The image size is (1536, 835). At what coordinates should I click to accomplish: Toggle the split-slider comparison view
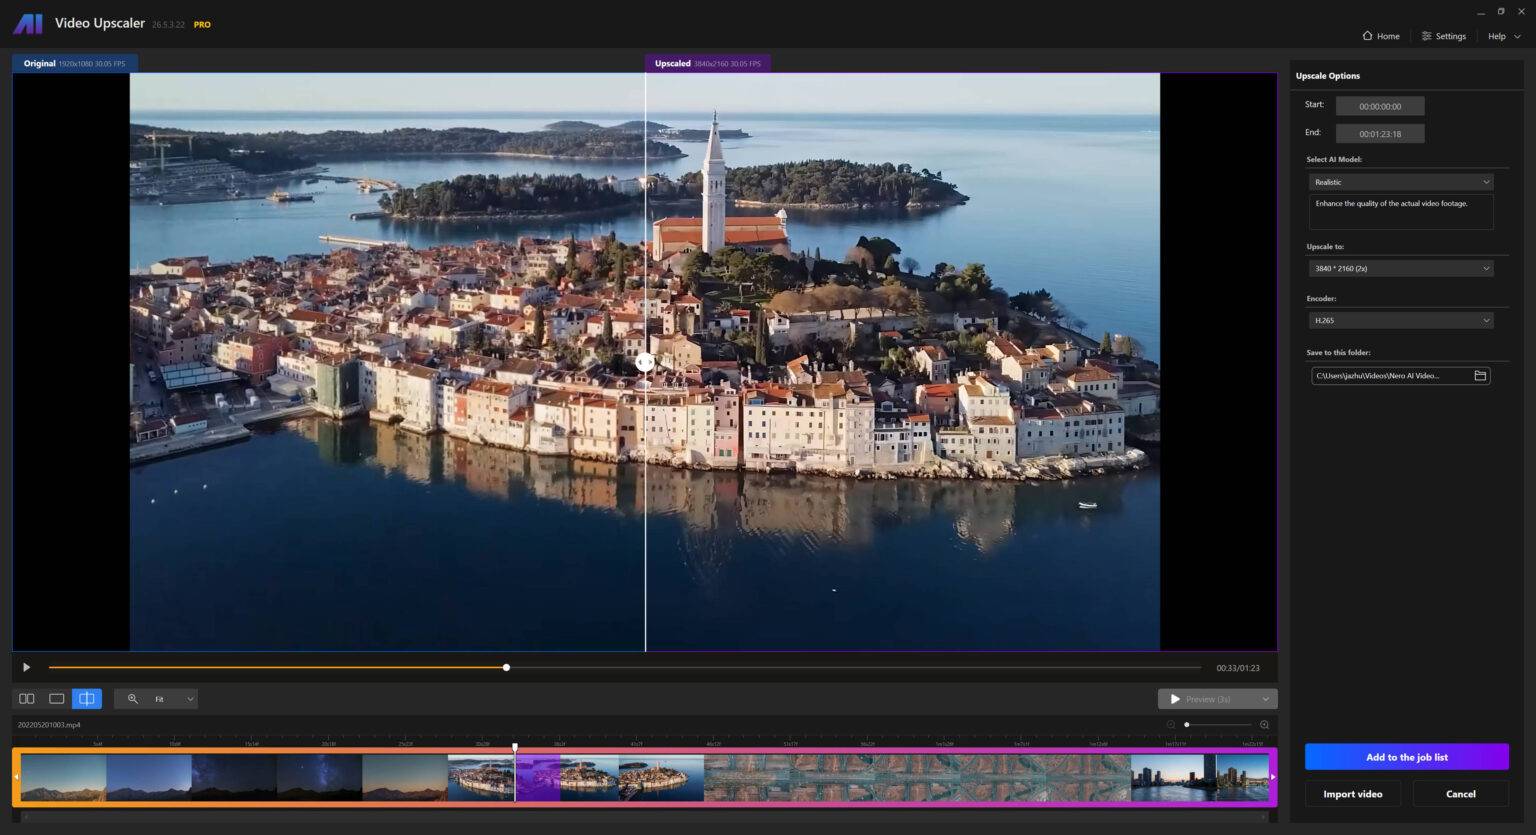(87, 699)
